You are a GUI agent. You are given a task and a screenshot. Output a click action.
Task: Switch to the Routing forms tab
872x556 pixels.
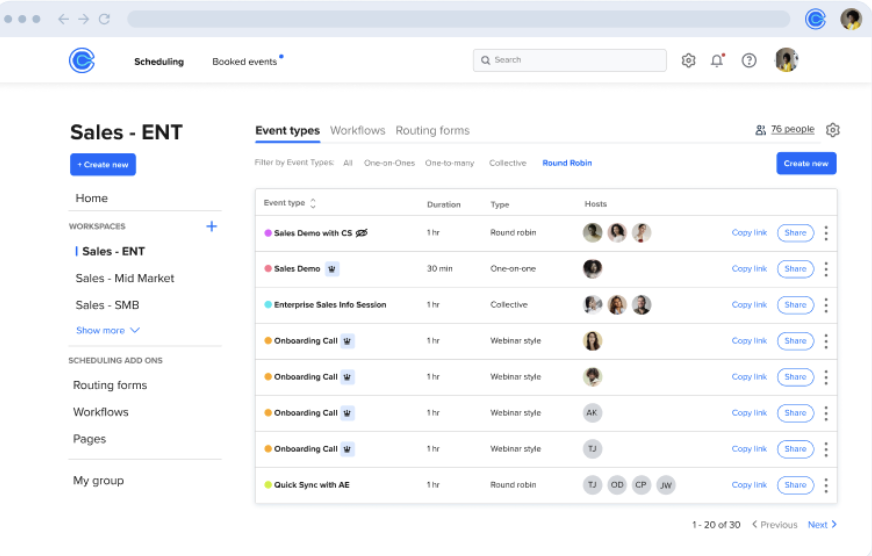[x=433, y=131]
